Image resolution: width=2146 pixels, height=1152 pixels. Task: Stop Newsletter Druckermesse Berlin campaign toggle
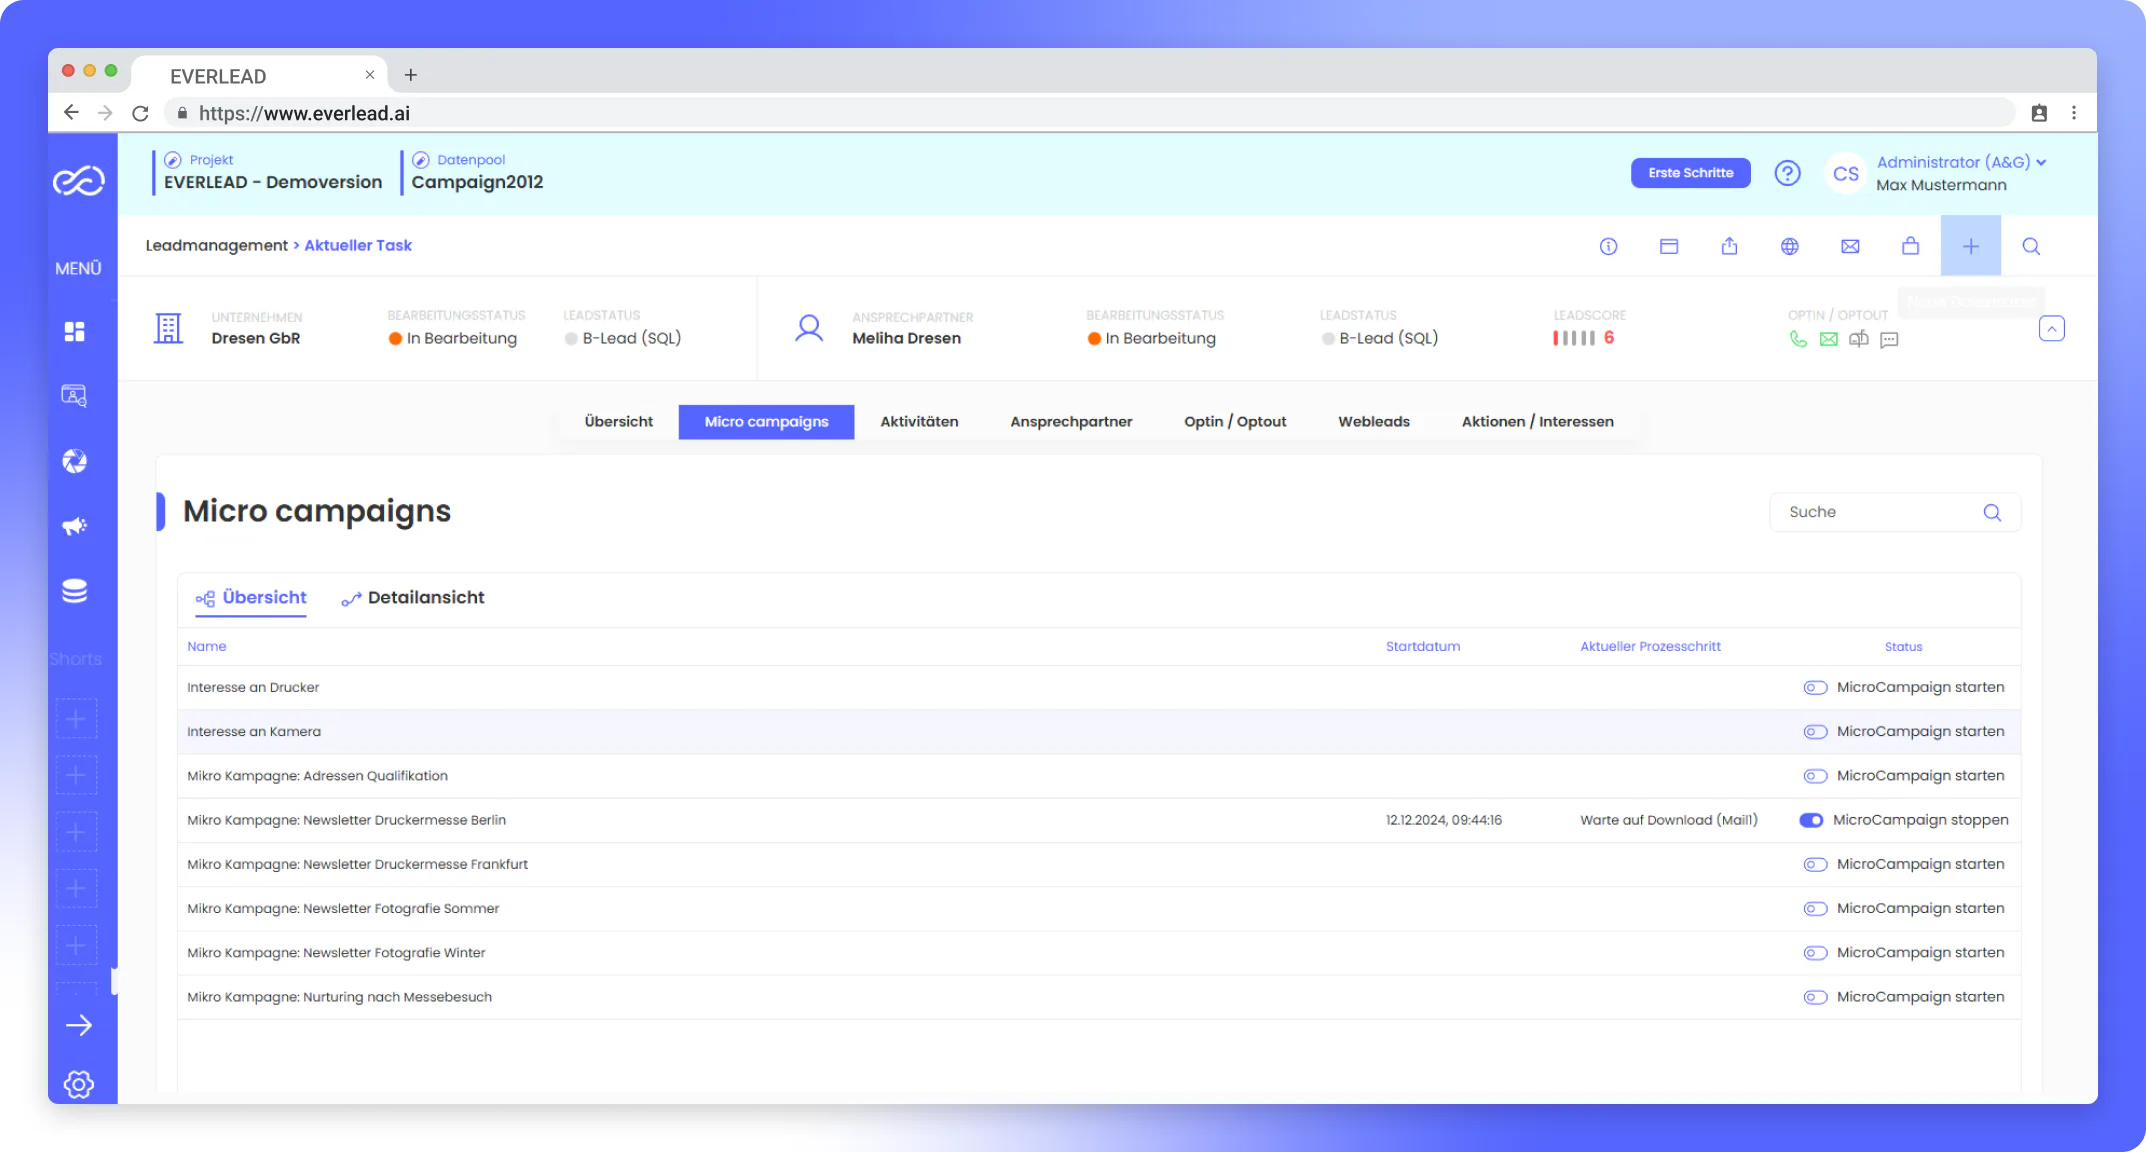1811,820
